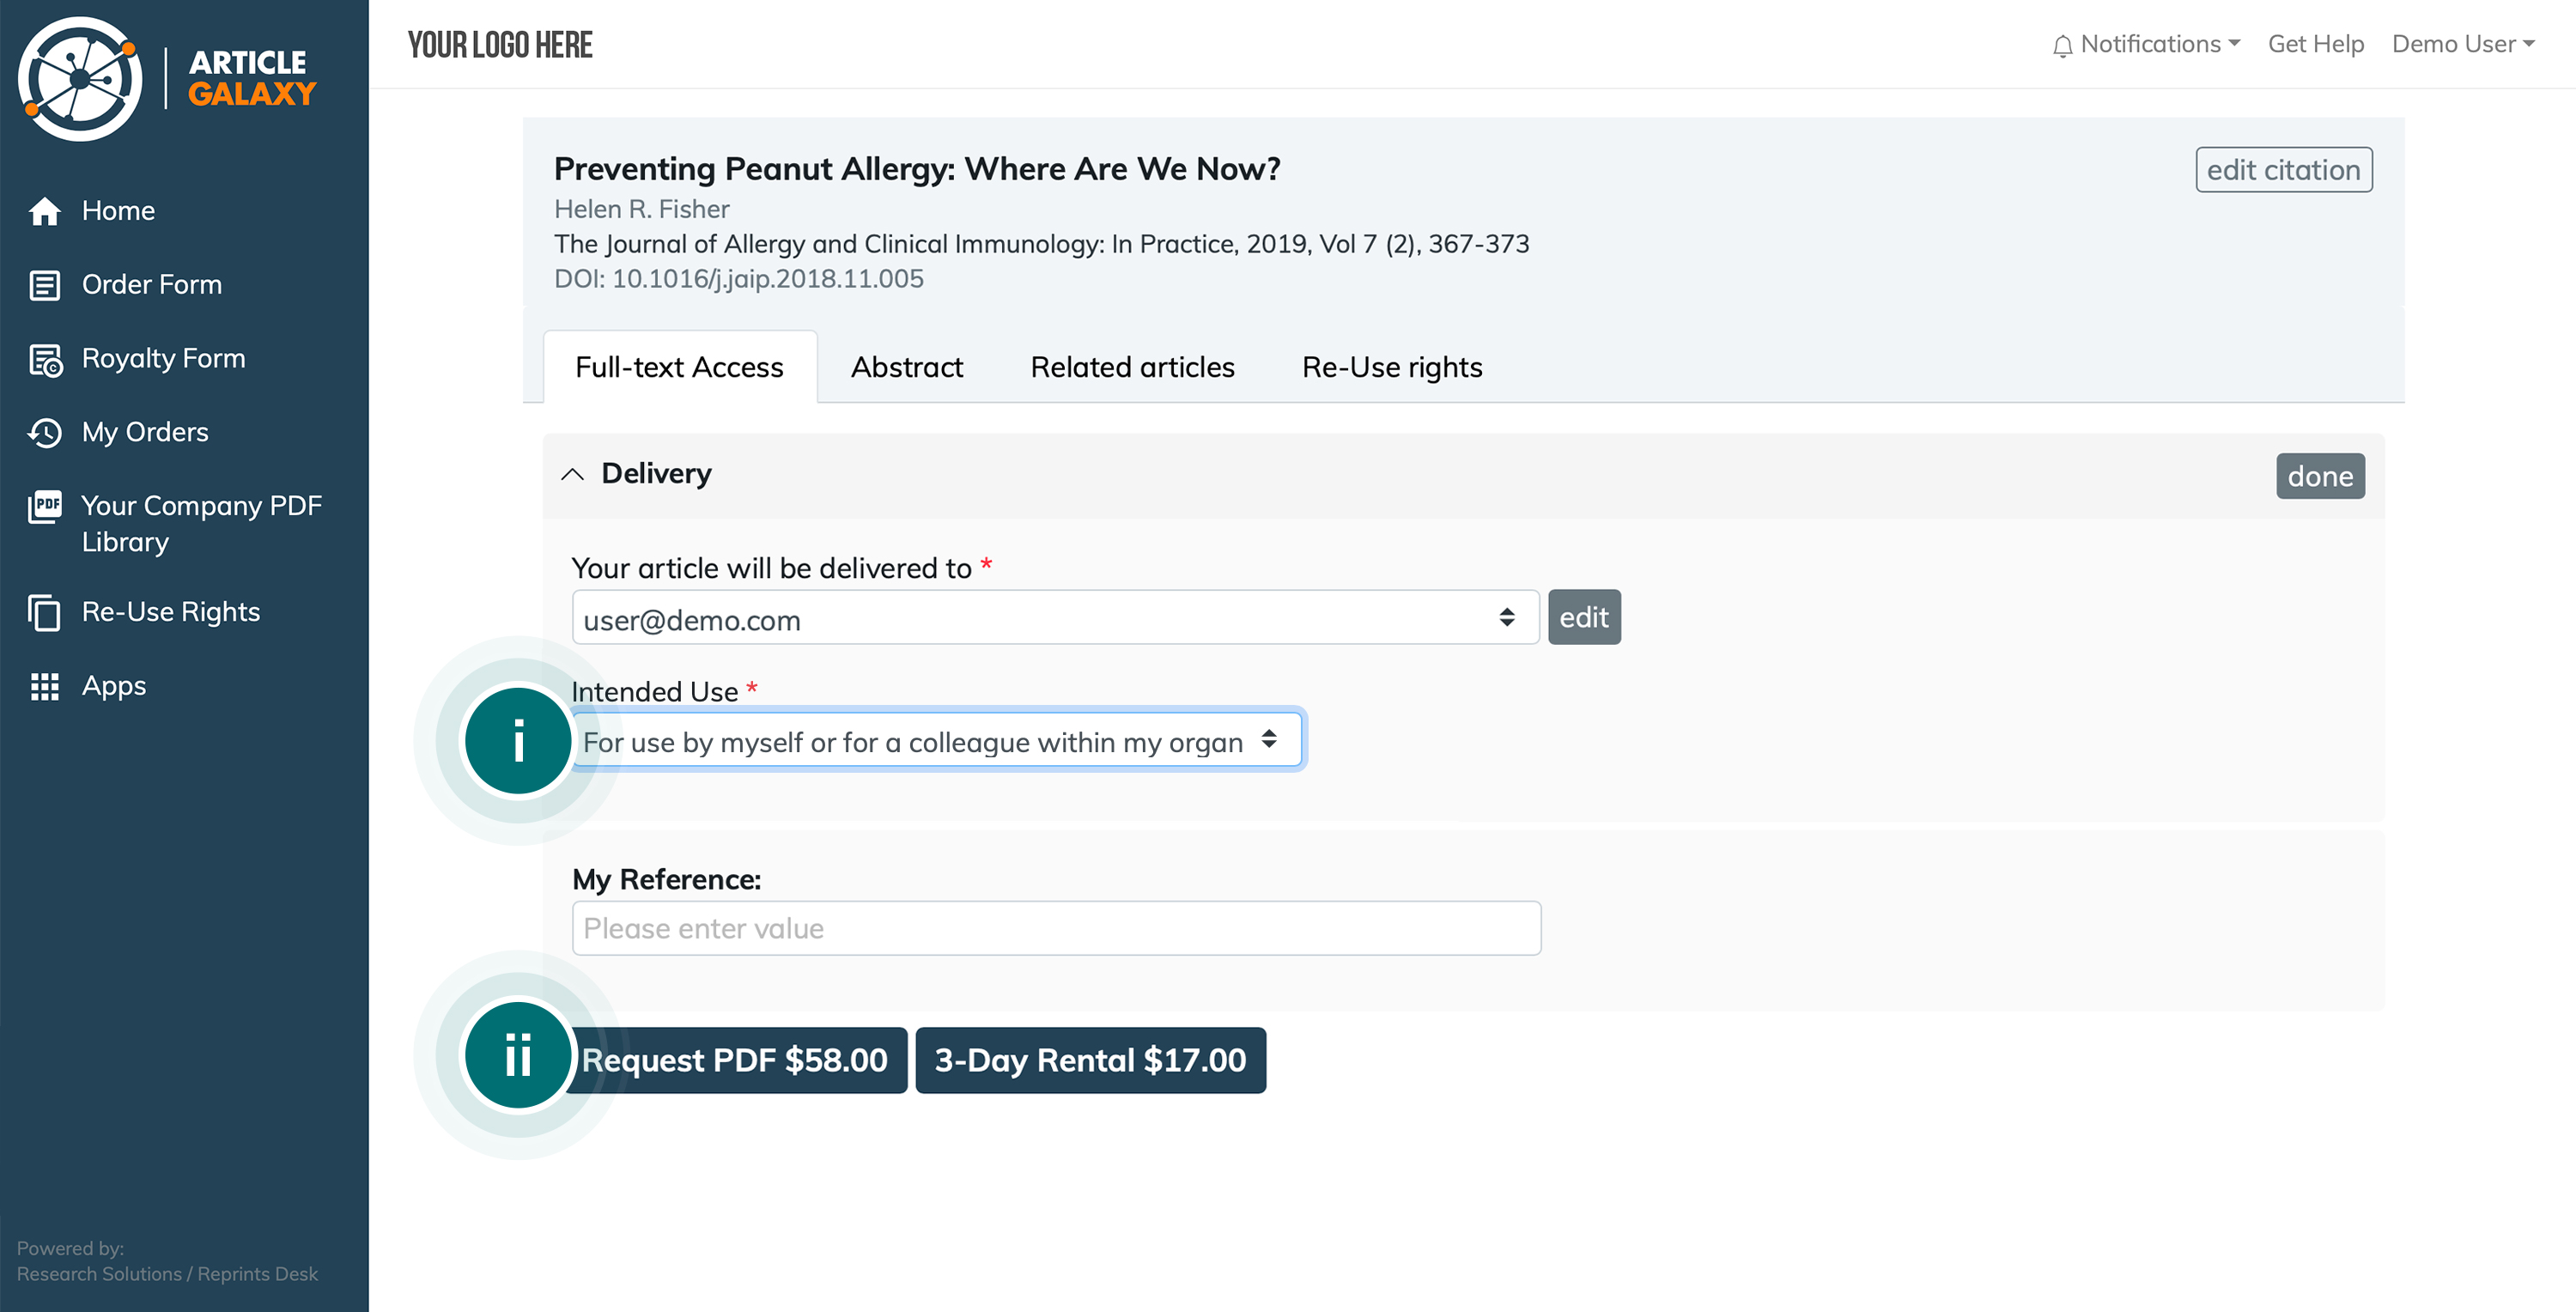Click the teal step ii marker

pyautogui.click(x=518, y=1055)
